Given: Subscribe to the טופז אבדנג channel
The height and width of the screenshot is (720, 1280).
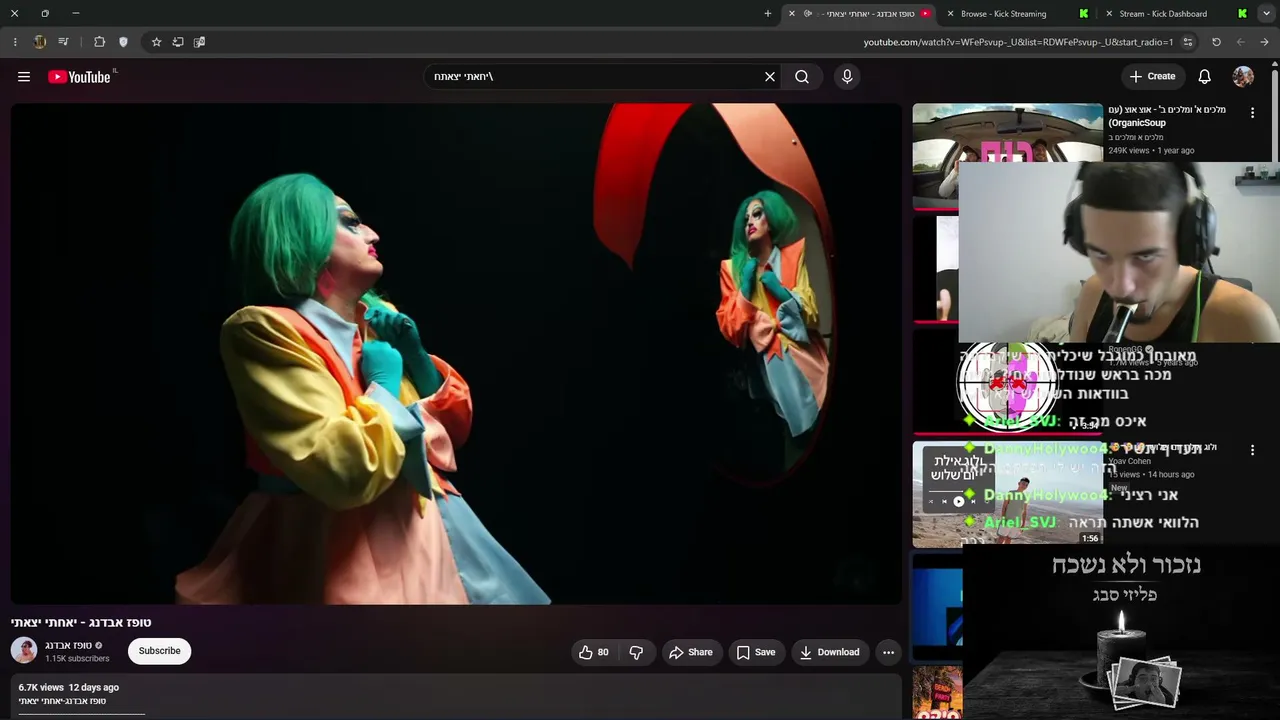Looking at the screenshot, I should (x=160, y=651).
